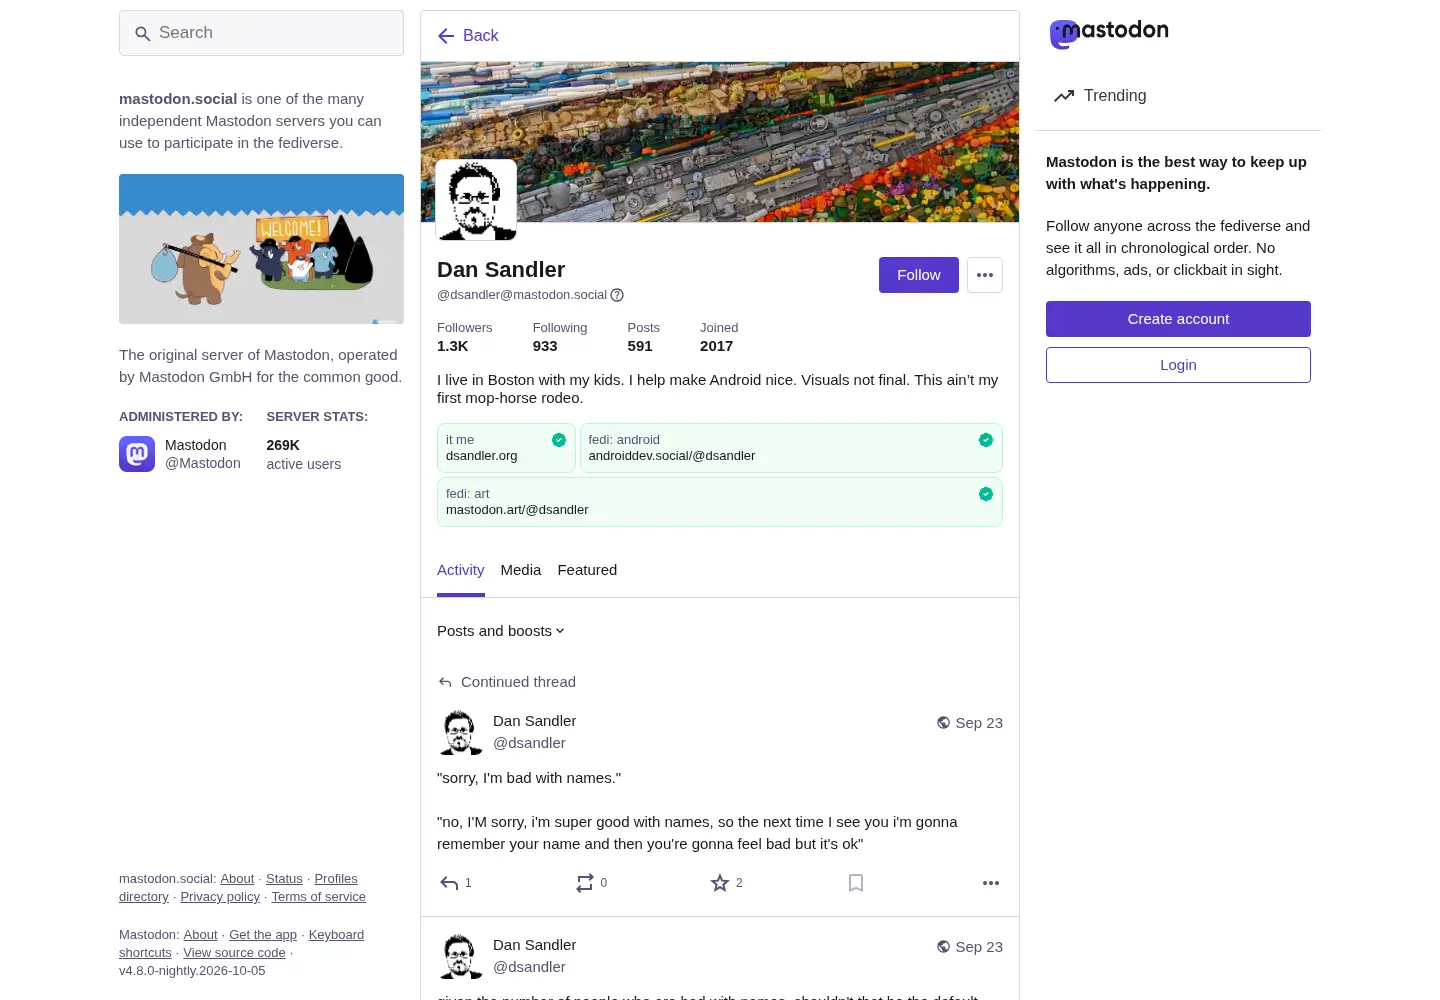Click the Continued thread reply icon
This screenshot has height=1000, width=1440.
tap(445, 682)
